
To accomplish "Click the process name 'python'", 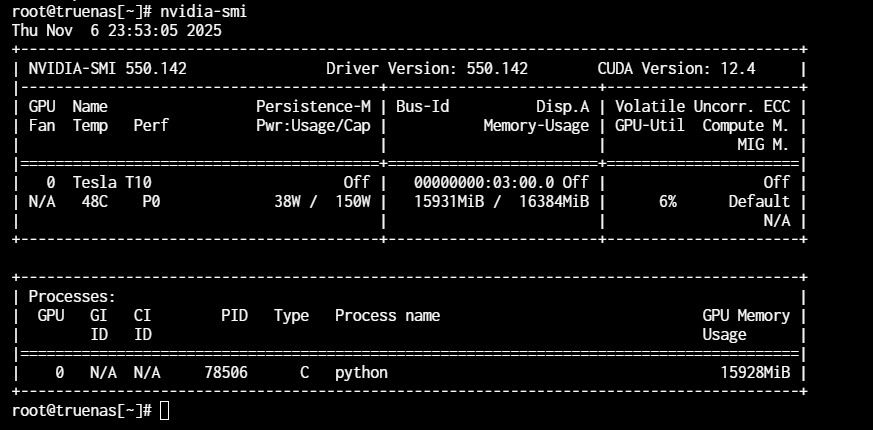I will pos(361,373).
